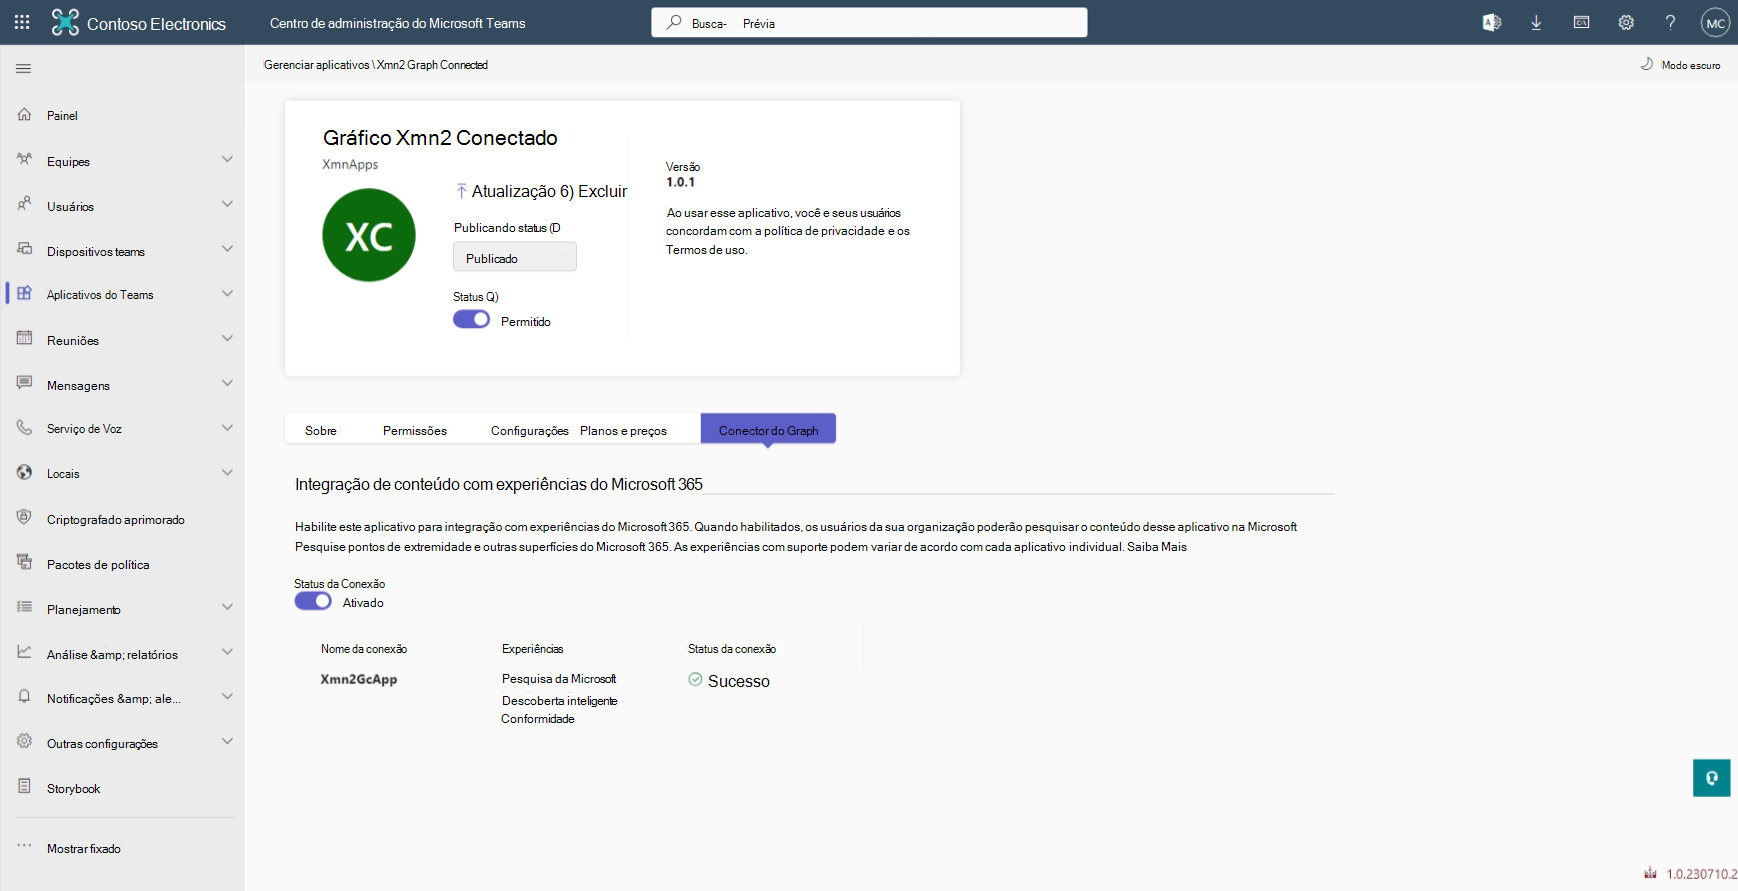Expand the Aplicativos do Teams chevron

click(227, 294)
